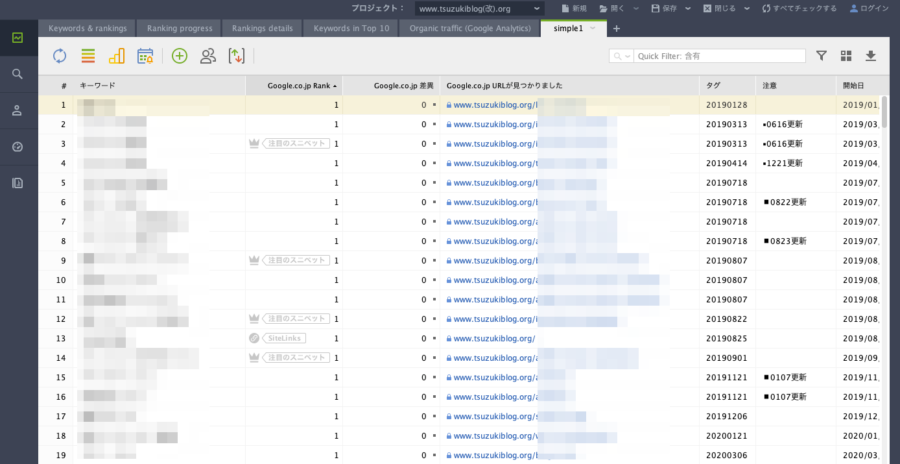900x464 pixels.
Task: Select tag cell 20190825 in row 13
Action: tap(728, 338)
